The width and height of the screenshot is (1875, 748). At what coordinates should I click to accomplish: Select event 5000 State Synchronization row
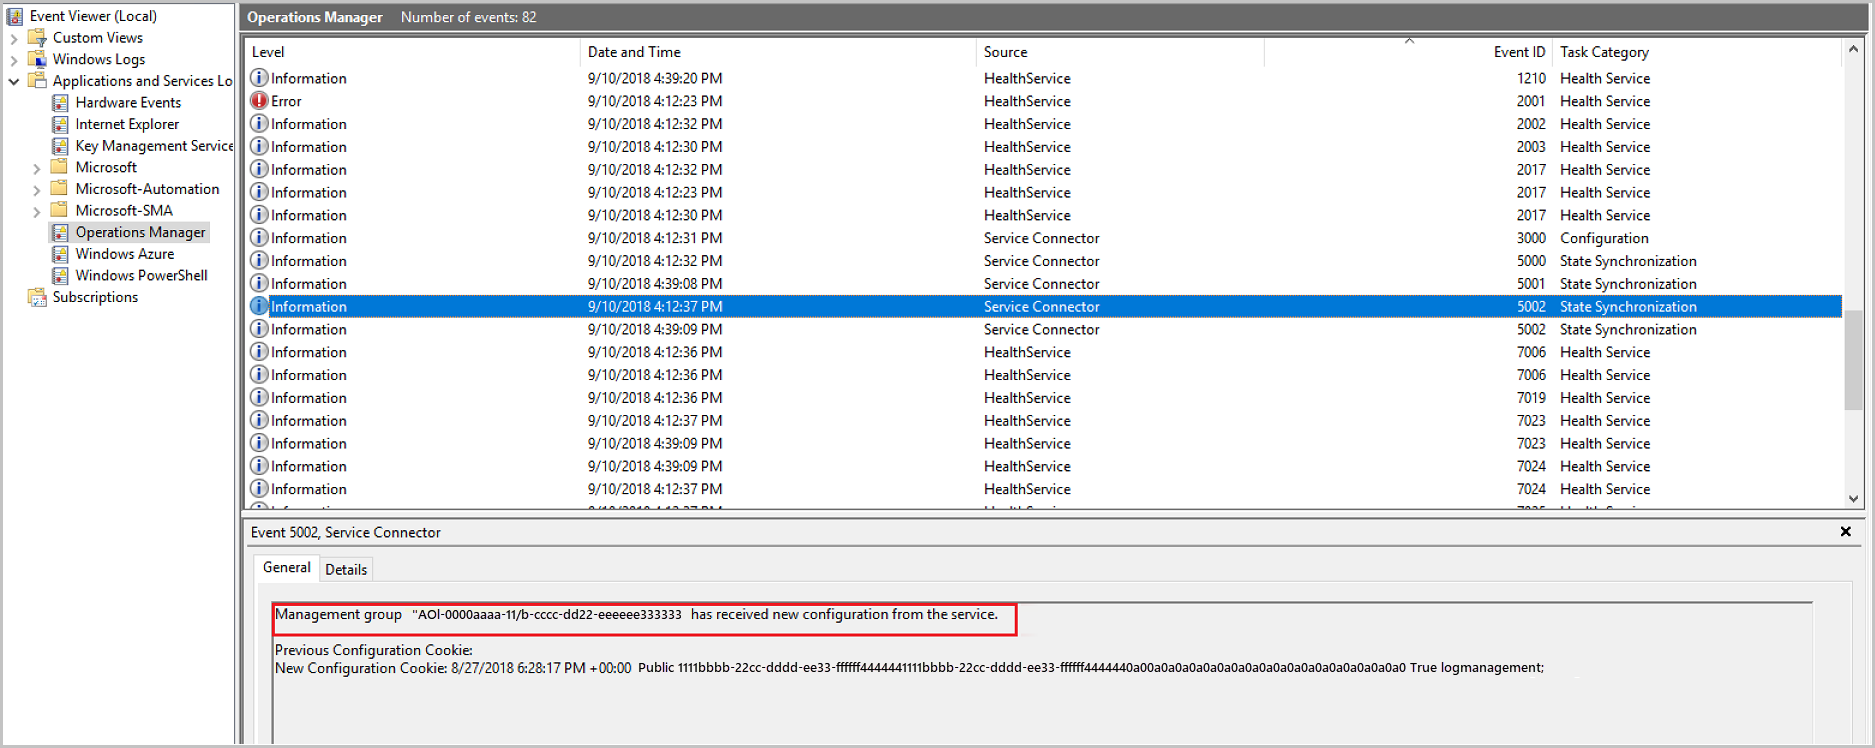[1044, 261]
